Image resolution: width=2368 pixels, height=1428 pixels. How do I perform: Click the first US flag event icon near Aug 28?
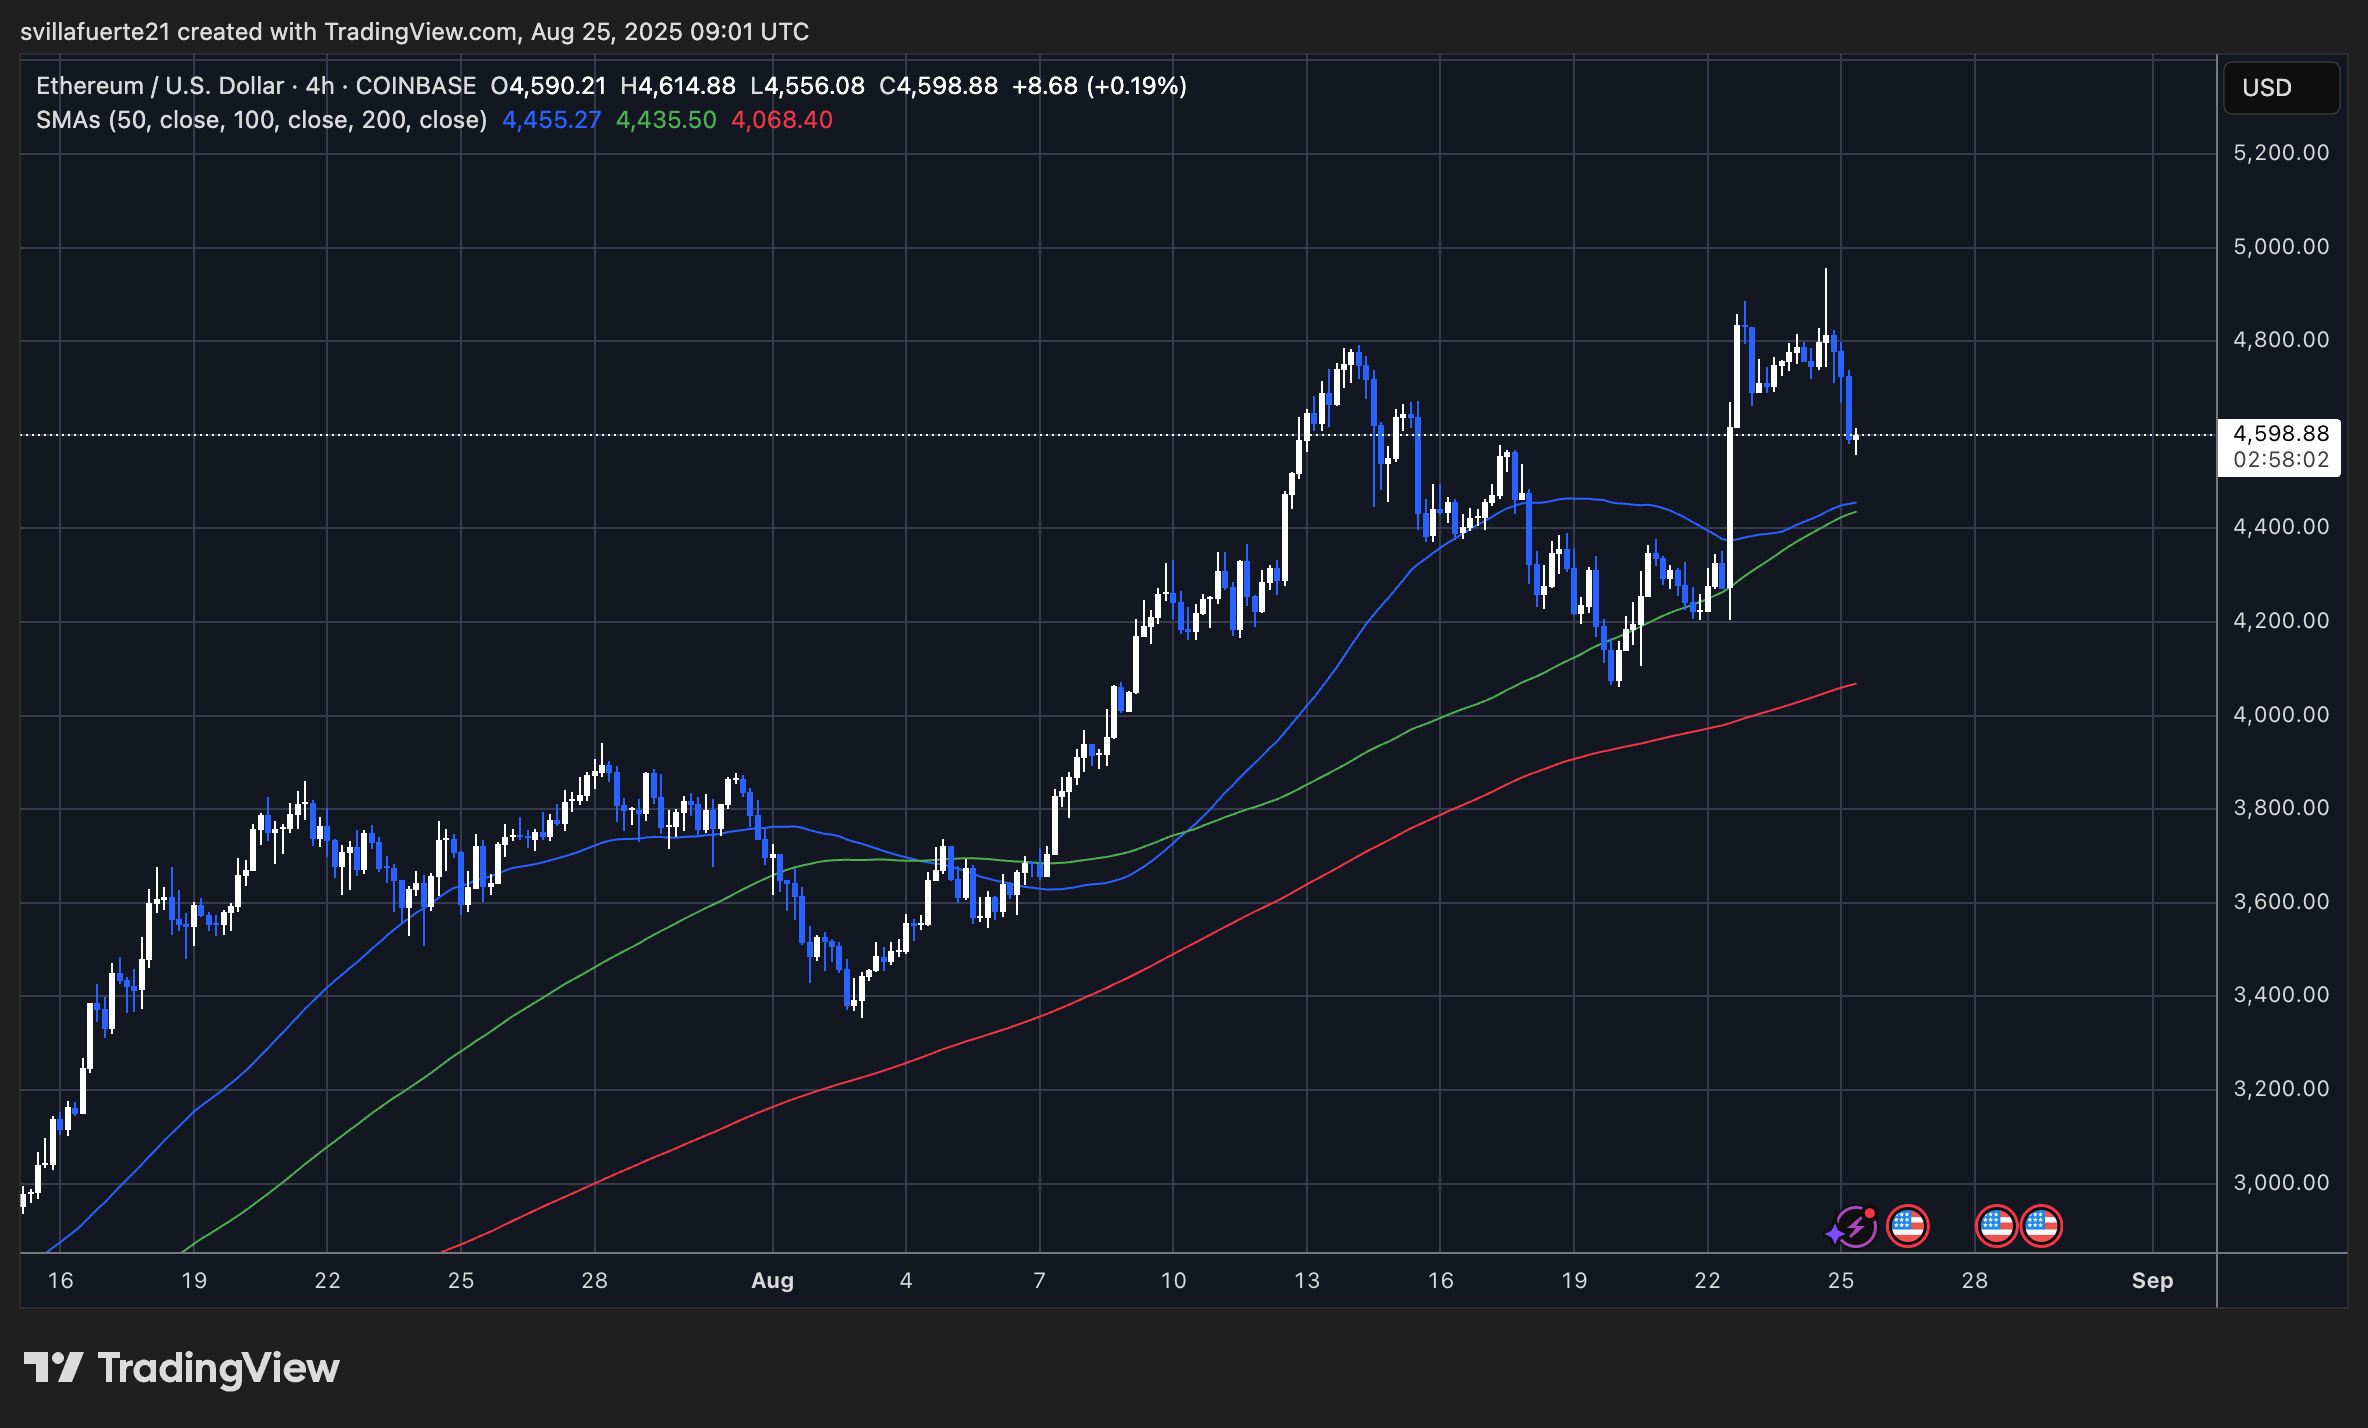[1995, 1226]
